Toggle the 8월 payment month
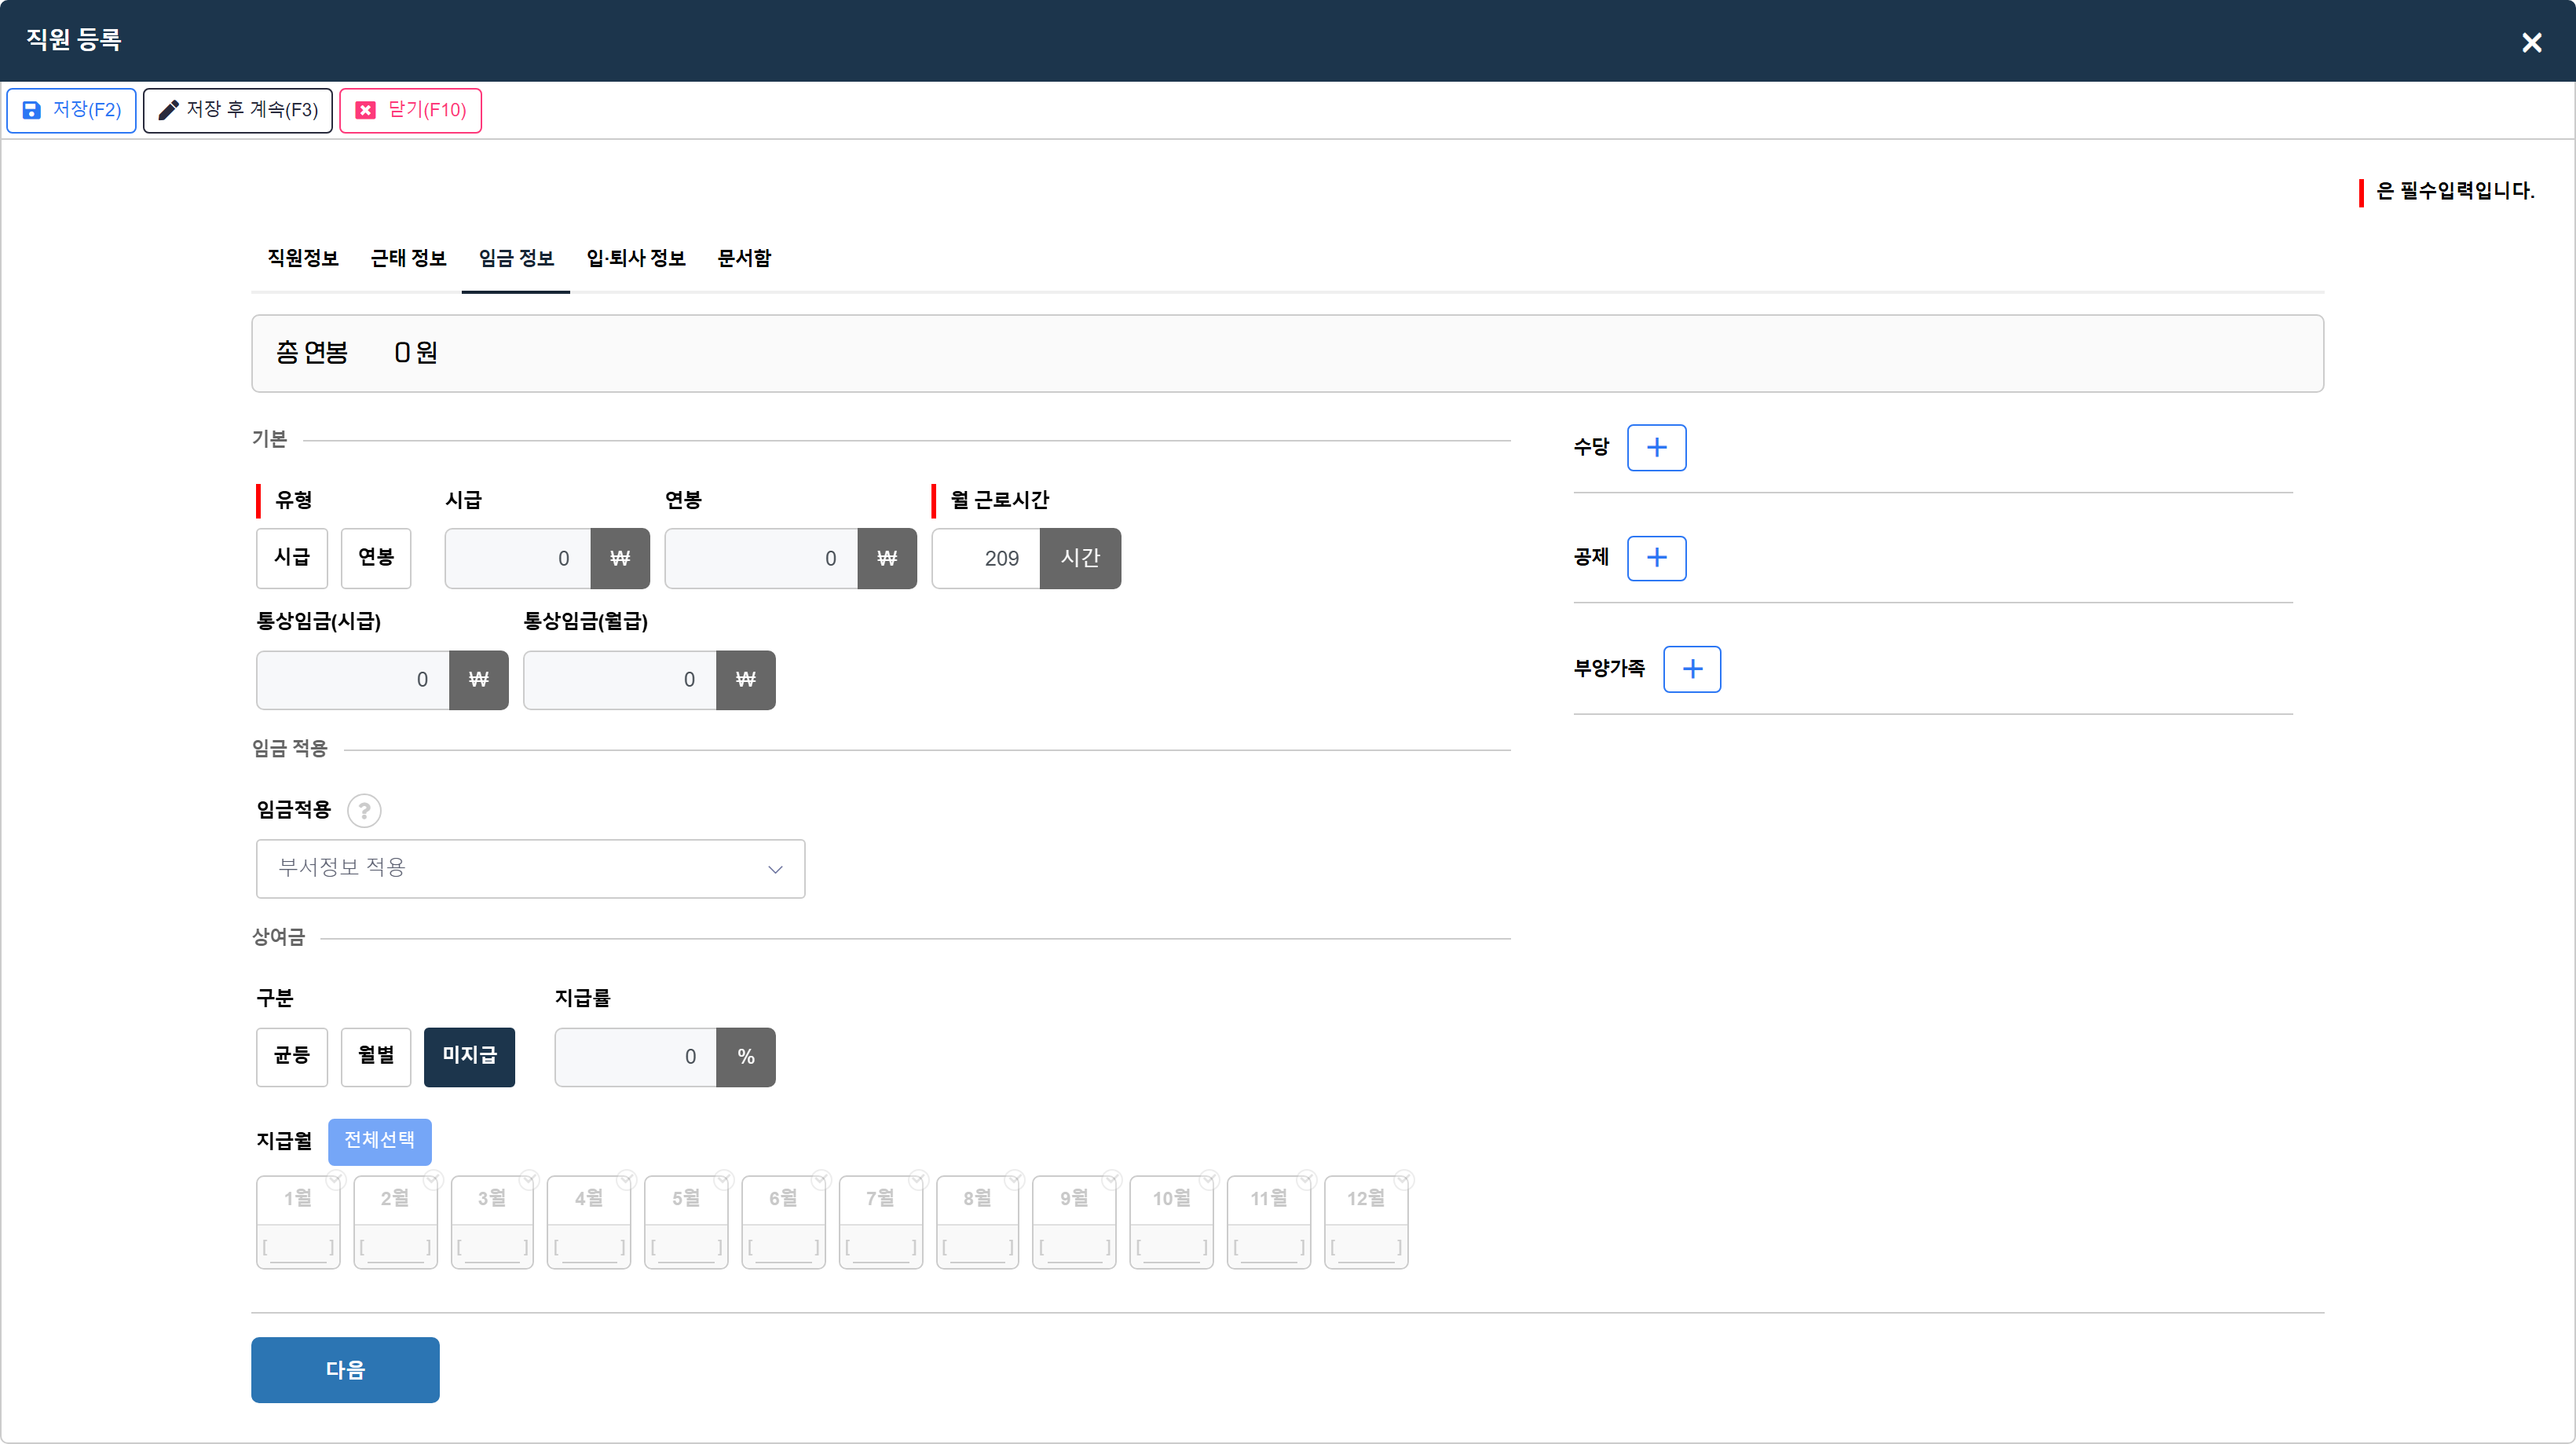The image size is (2576, 1444). pos(977,1199)
